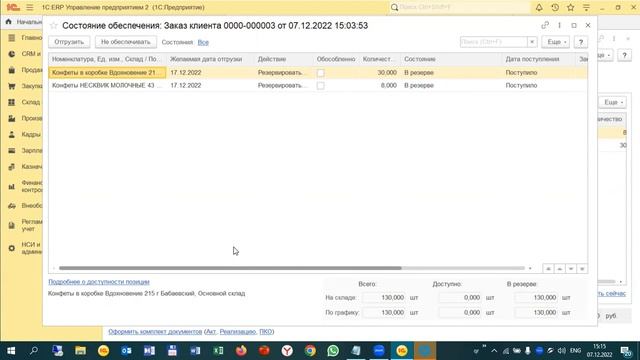Image resolution: width=640 pixels, height=360 pixels.
Task: Sort by Дата поступления column header
Action: click(538, 59)
